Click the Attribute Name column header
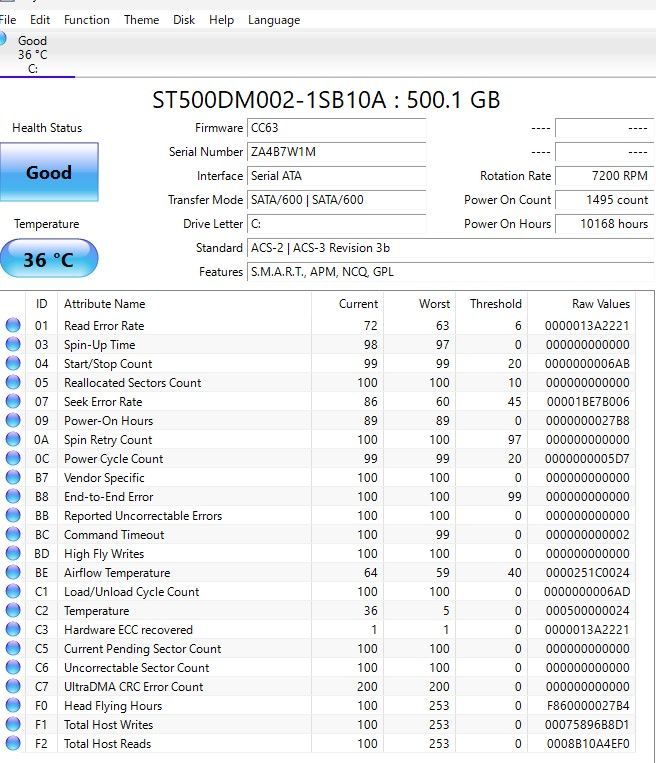 184,304
